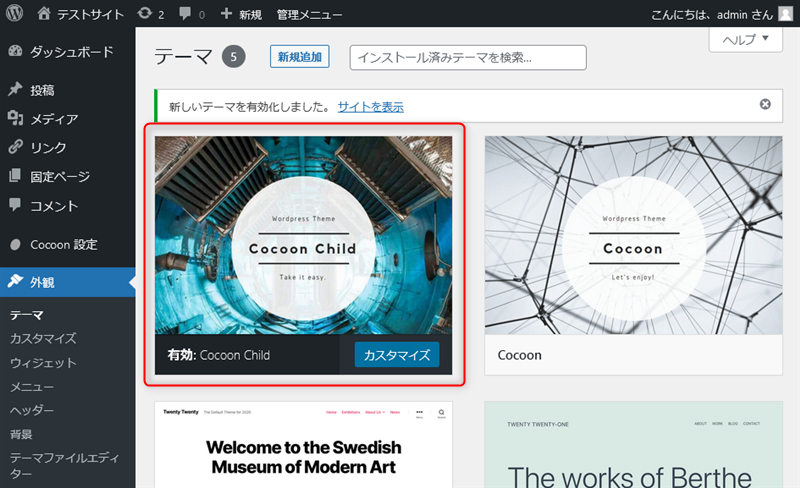
Task: Click the Cocoon theme name label
Action: pyautogui.click(x=519, y=355)
